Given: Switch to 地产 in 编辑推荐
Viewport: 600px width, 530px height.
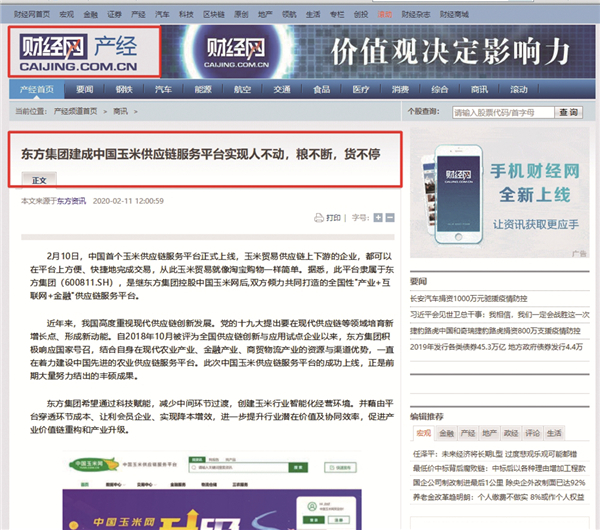Looking at the screenshot, I should pos(489,433).
